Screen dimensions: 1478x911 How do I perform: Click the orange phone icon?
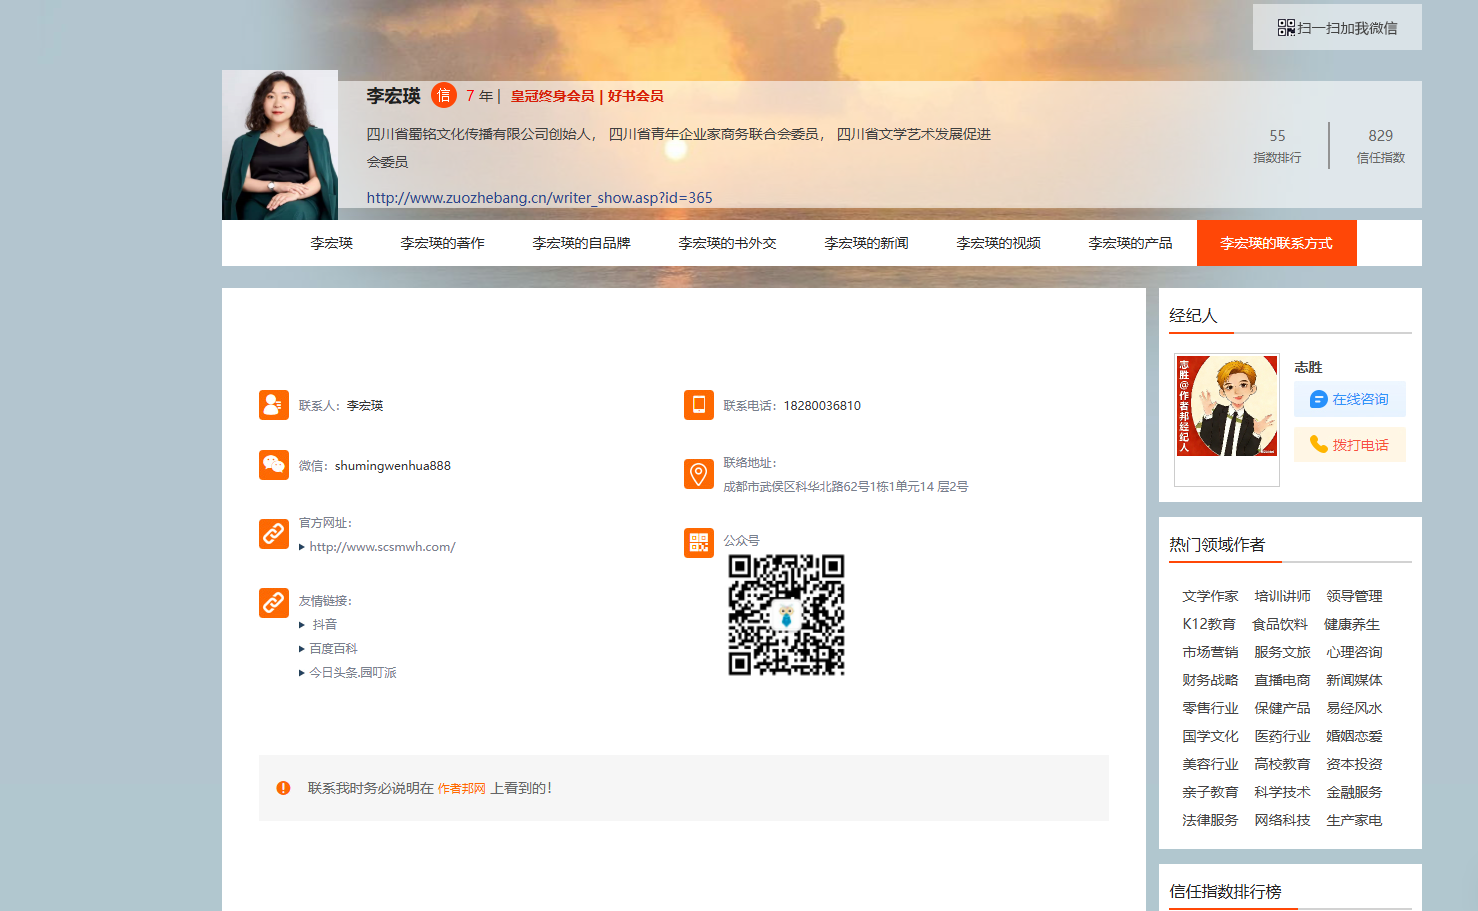(698, 405)
